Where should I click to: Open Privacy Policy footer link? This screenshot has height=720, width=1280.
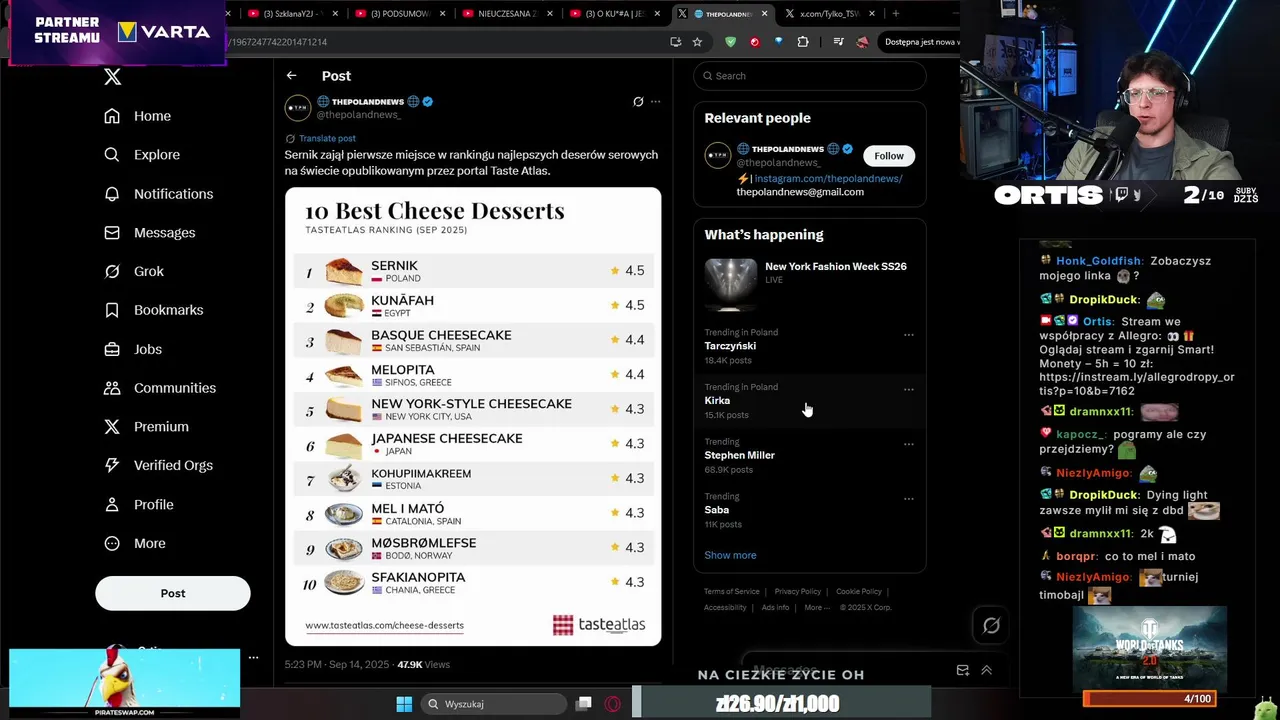point(798,592)
